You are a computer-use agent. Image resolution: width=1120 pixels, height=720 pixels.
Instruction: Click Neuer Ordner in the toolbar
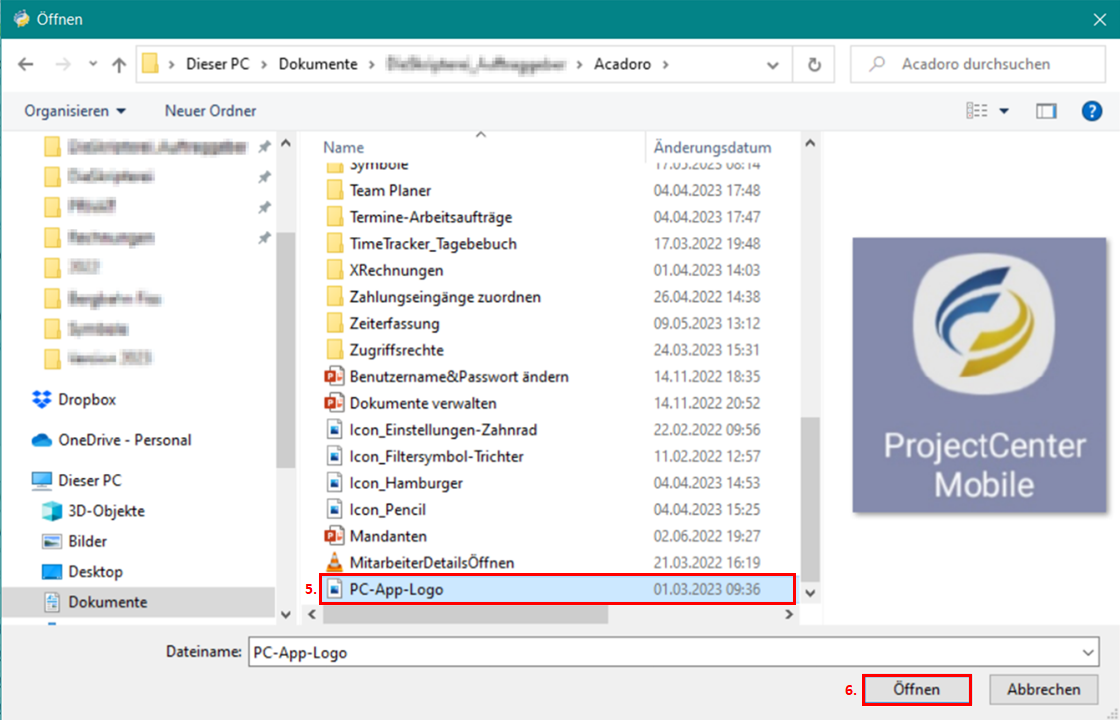(x=210, y=111)
